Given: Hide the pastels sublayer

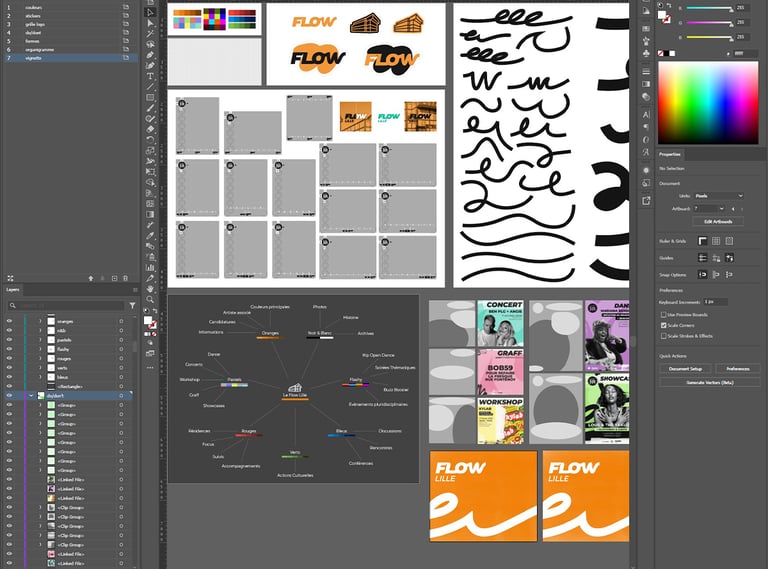Looking at the screenshot, I should point(9,340).
